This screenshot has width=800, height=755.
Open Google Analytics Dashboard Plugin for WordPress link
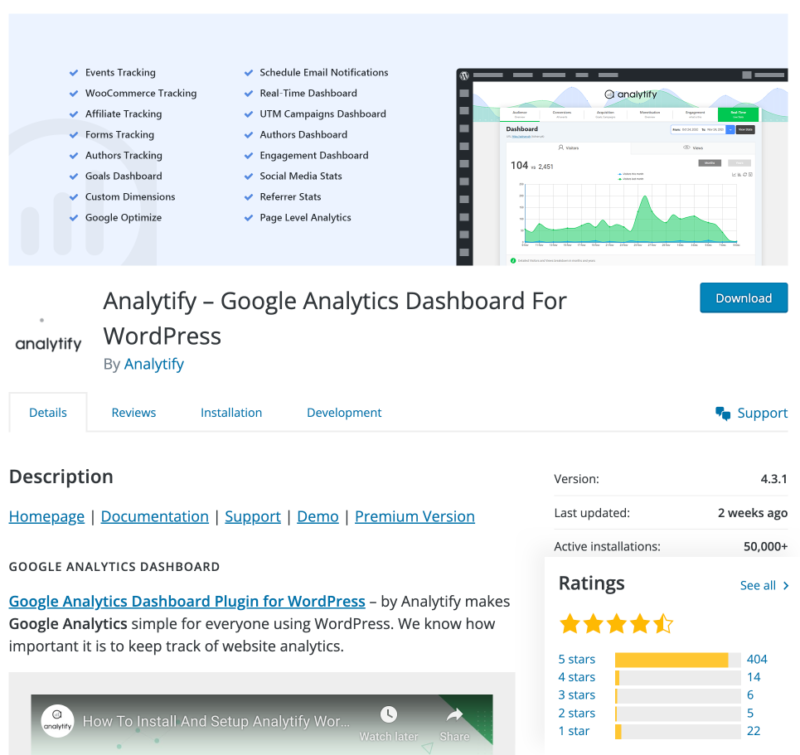[187, 601]
